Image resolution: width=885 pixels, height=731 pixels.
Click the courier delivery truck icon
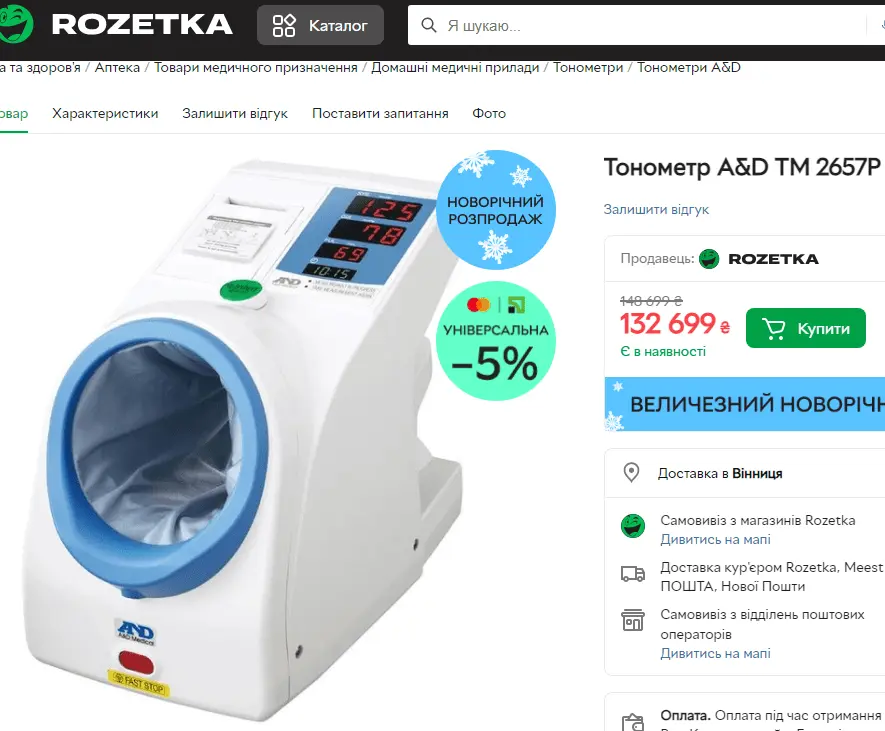[x=633, y=574]
